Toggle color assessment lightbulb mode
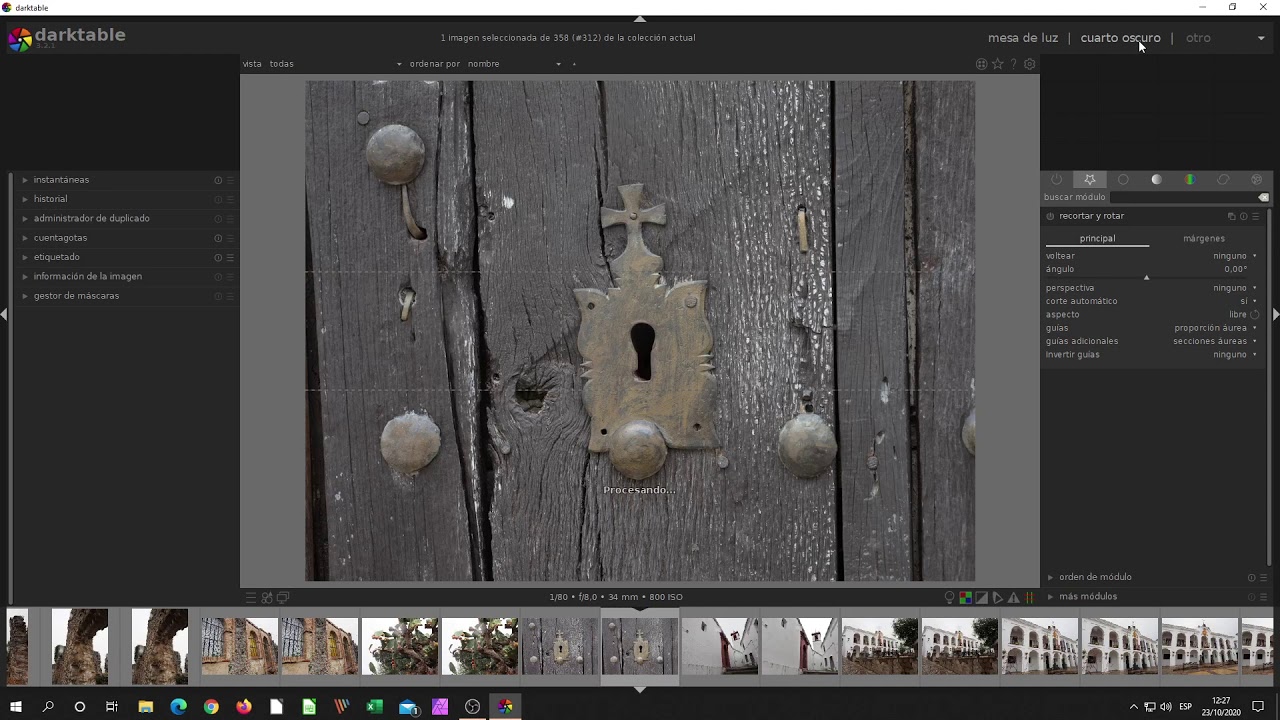Screen dimensions: 1280x720 [949, 598]
